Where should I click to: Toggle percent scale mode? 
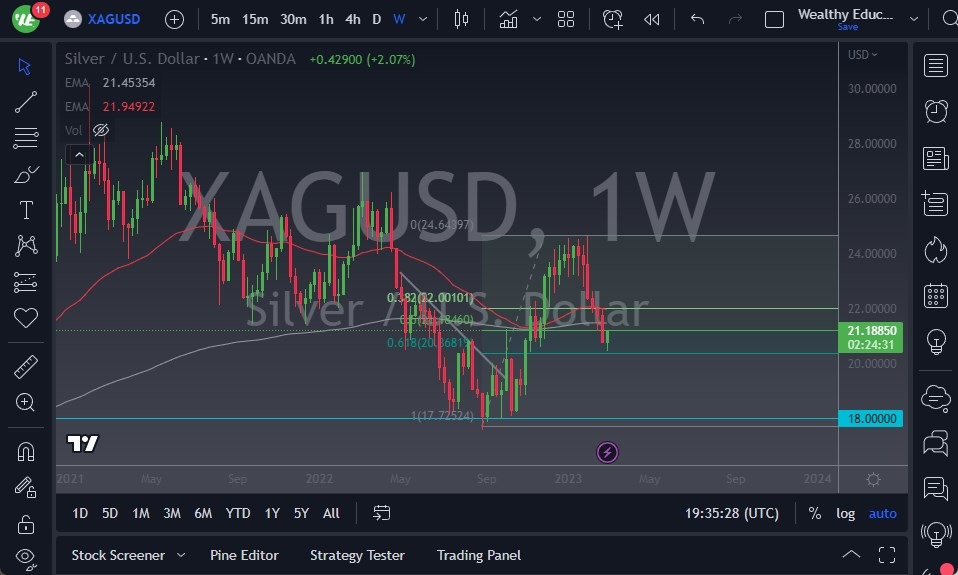coord(814,513)
